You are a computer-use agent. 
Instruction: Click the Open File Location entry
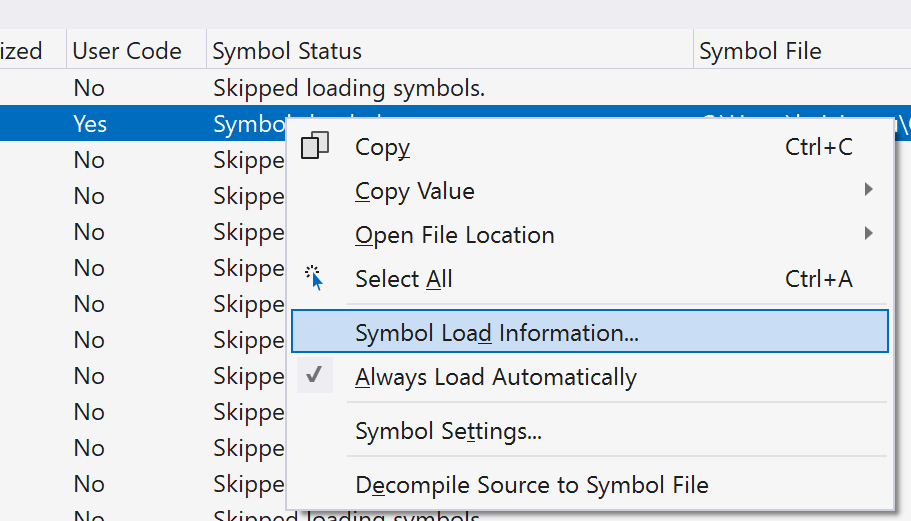454,235
